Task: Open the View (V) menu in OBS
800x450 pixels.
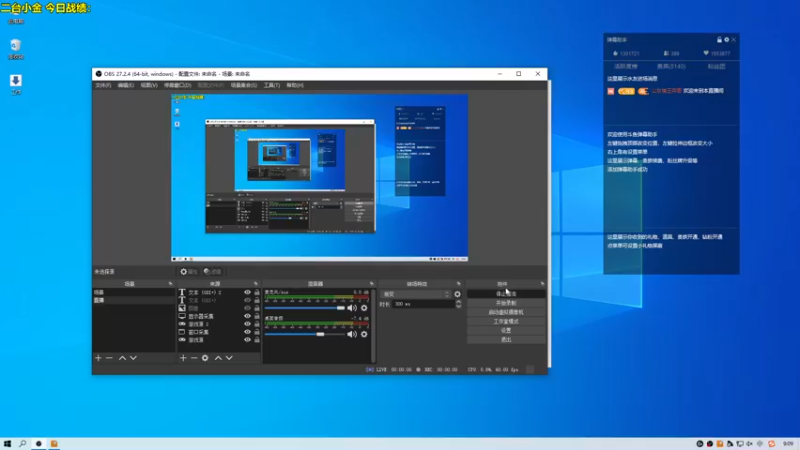Action: [149, 85]
